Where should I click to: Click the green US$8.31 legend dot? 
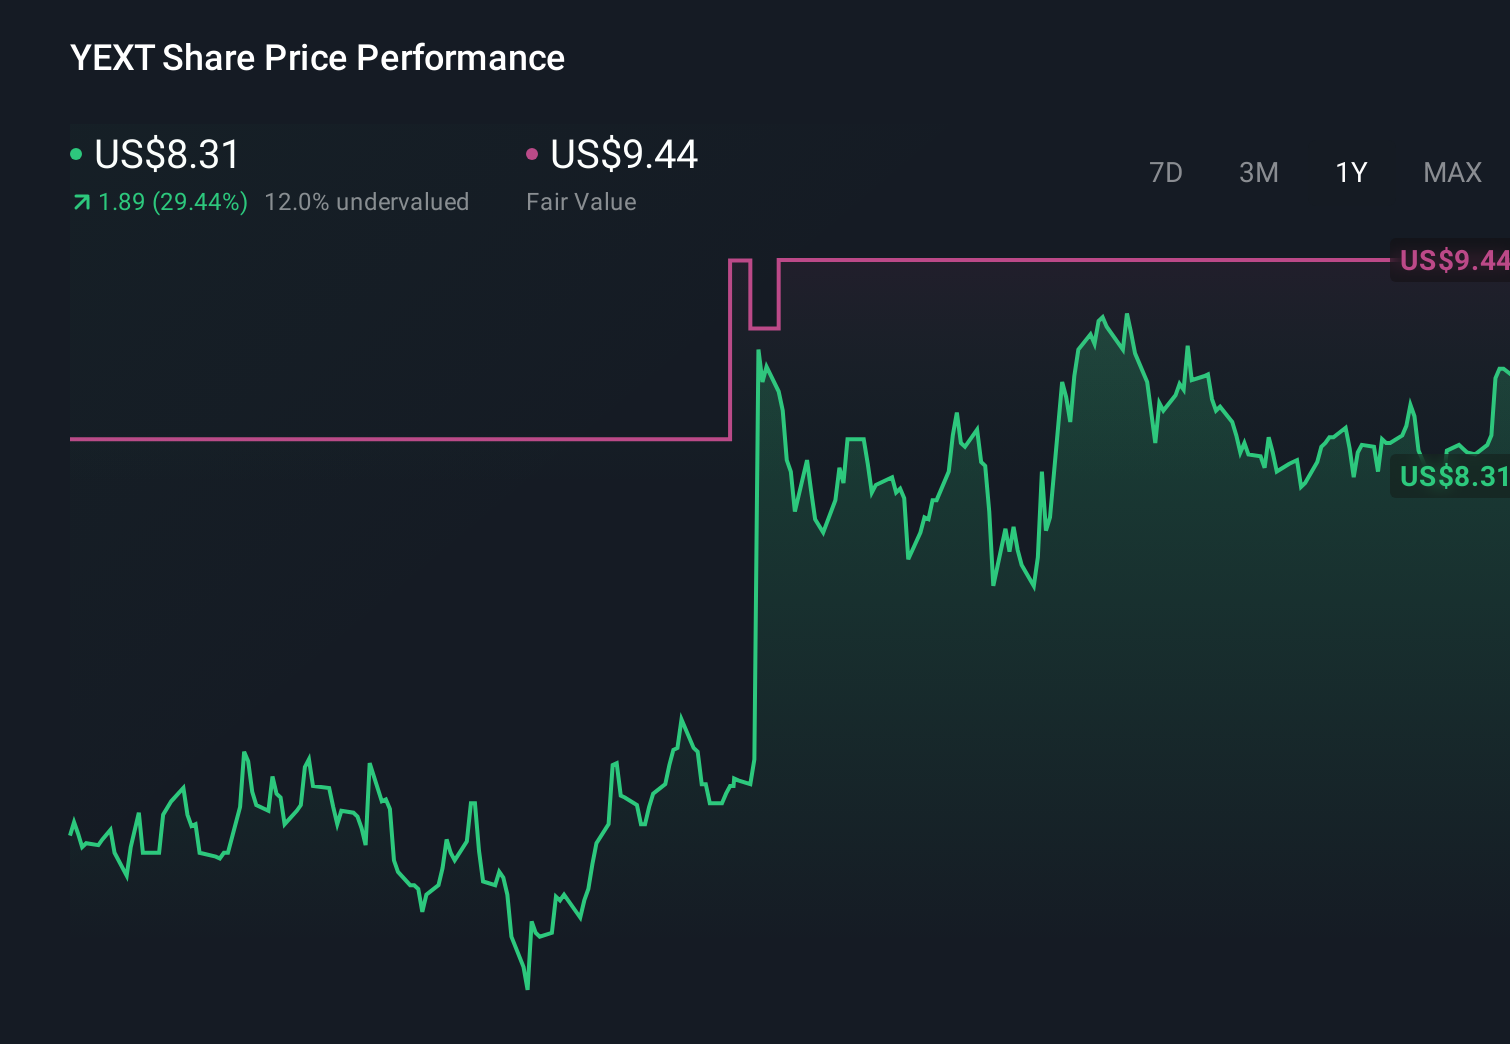point(76,155)
